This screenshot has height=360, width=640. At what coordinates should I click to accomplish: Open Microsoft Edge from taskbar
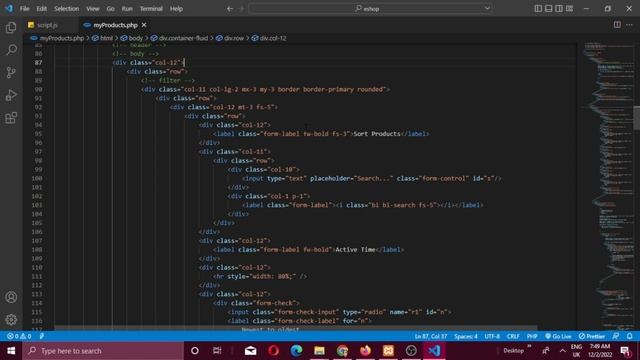click(x=297, y=351)
